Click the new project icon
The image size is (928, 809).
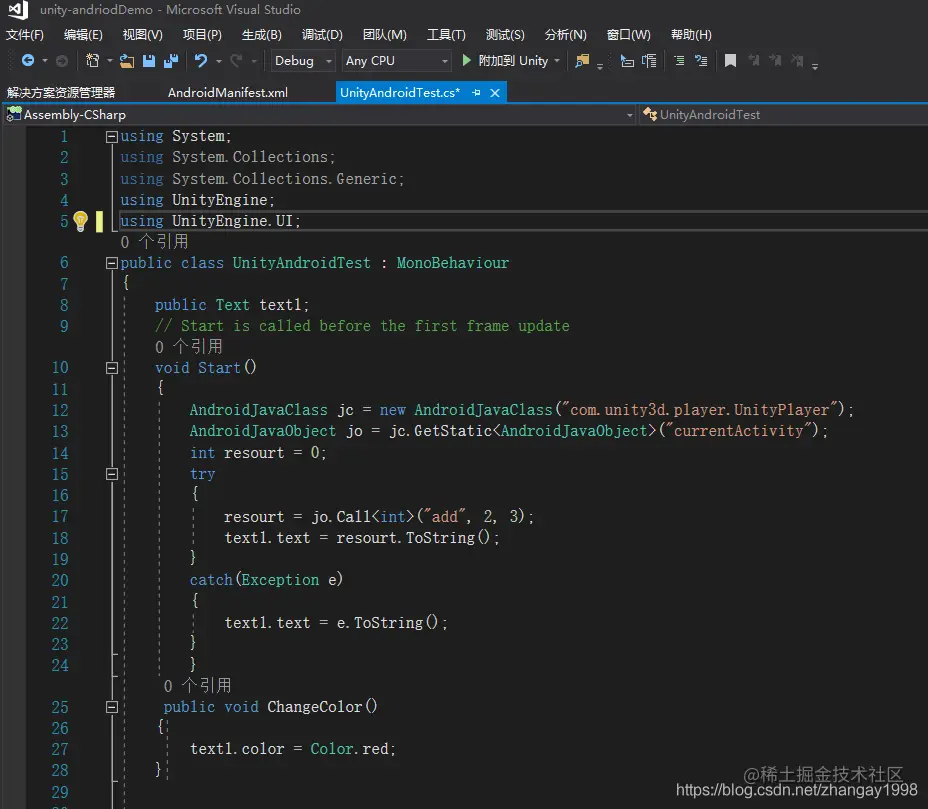[x=93, y=60]
